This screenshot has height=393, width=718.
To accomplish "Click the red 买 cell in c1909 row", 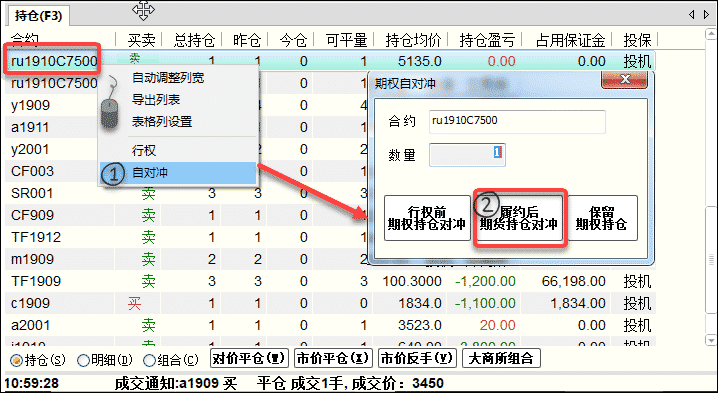I will [134, 303].
